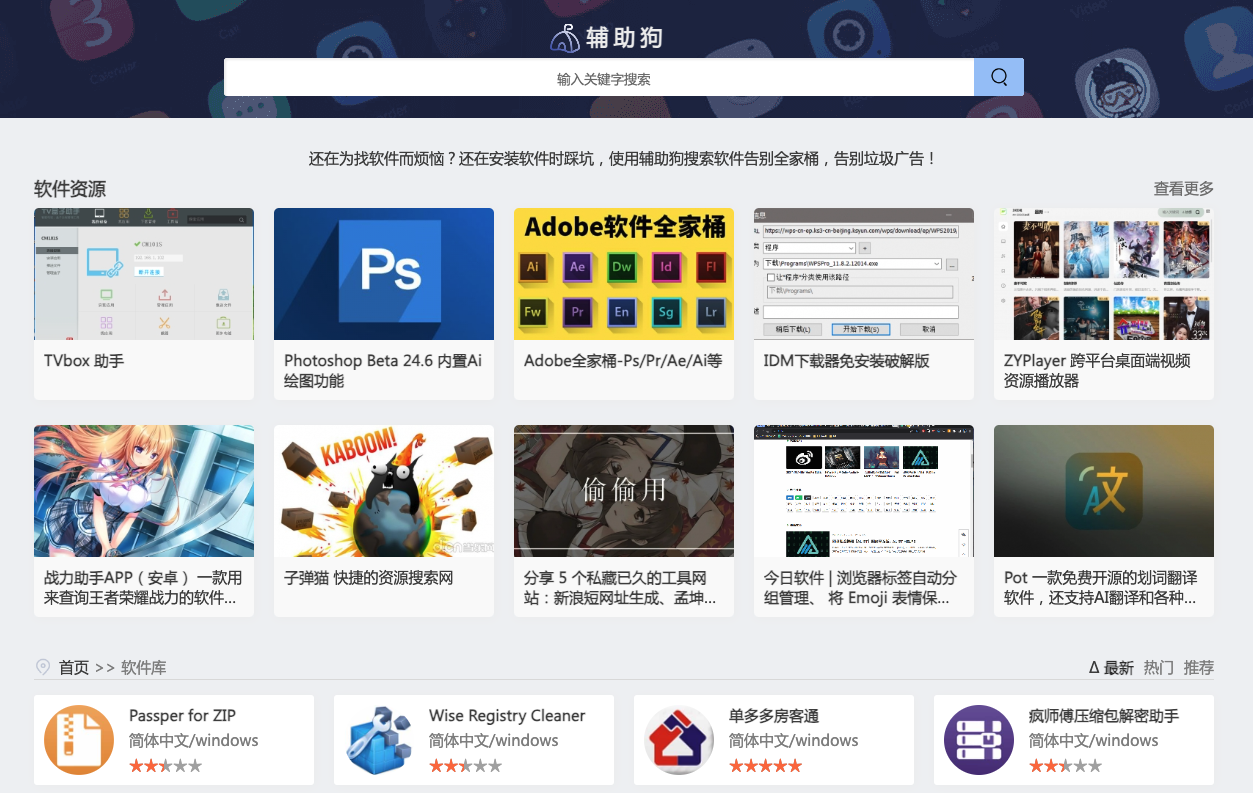This screenshot has width=1253, height=793.
Task: Open the ZYPlayer video player thumbnail
Action: tap(1104, 274)
